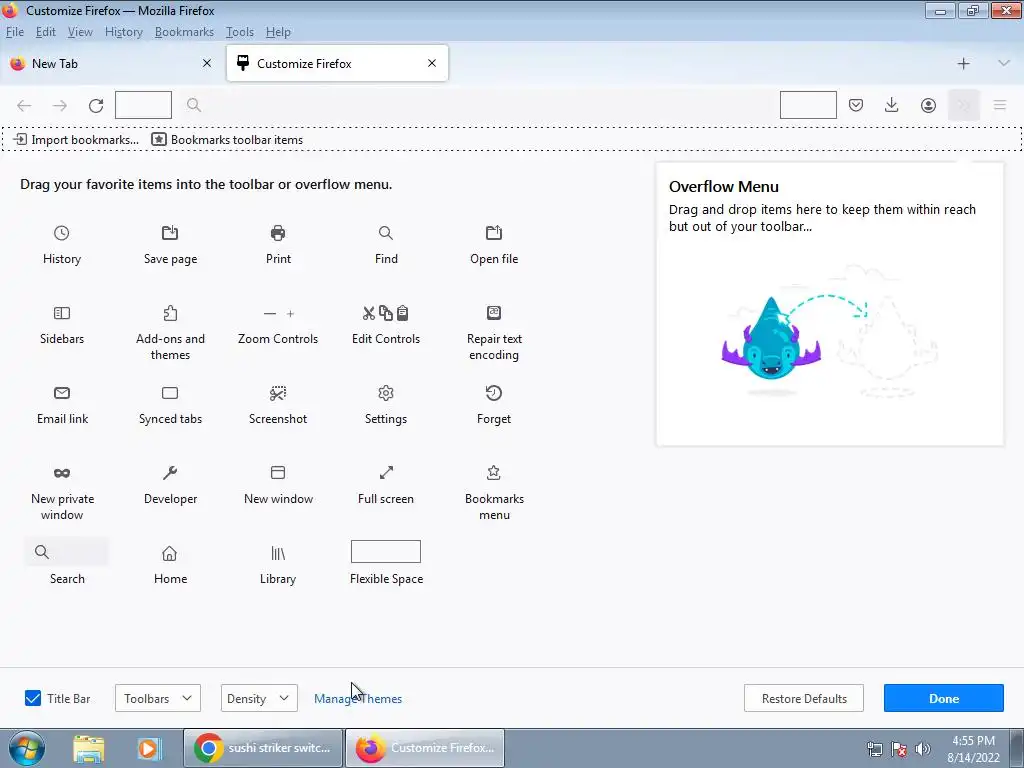This screenshot has width=1024, height=768.
Task: Click the Print icon
Action: tap(278, 233)
